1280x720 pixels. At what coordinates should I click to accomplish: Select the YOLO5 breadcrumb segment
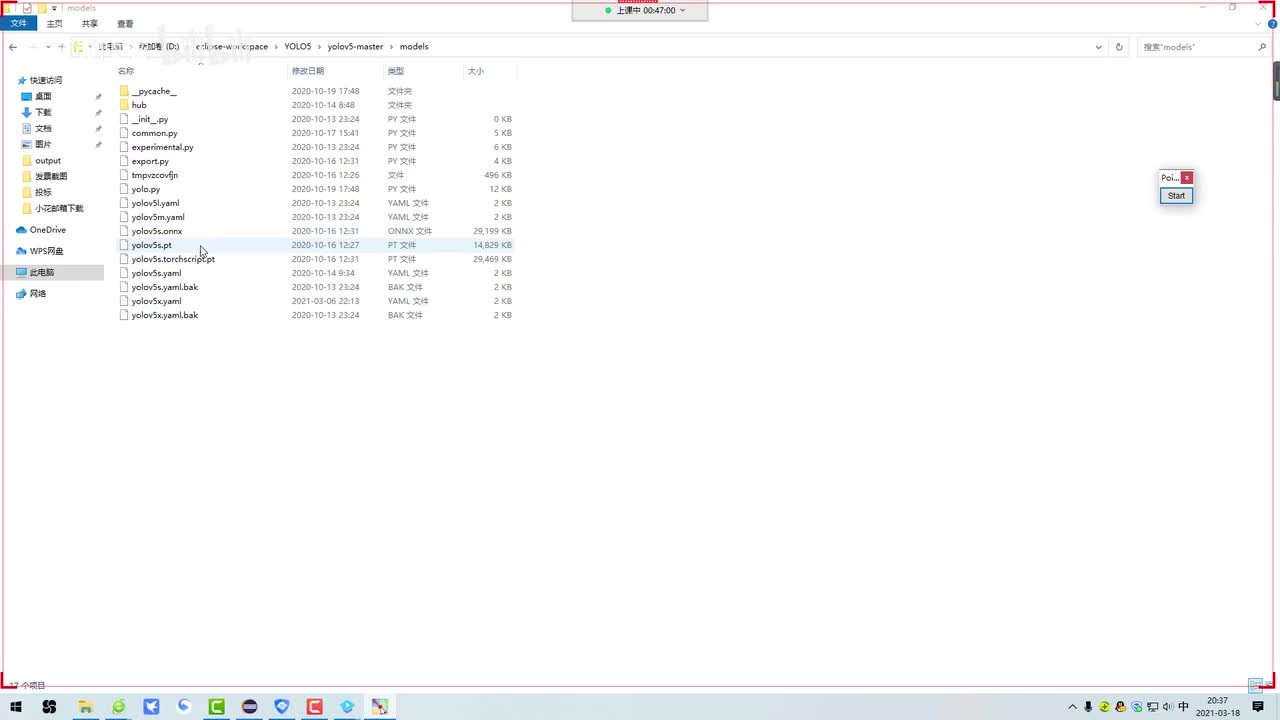(298, 47)
